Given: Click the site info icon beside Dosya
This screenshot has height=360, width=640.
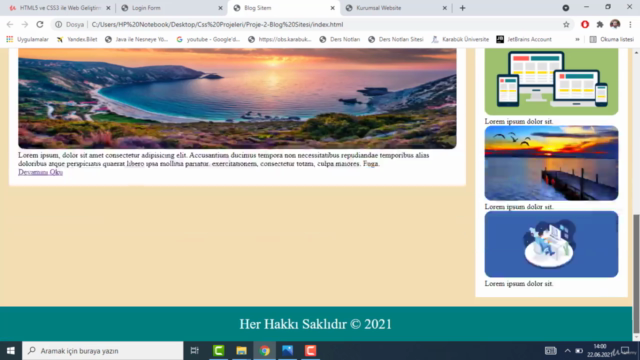Looking at the screenshot, I should pyautogui.click(x=58, y=24).
